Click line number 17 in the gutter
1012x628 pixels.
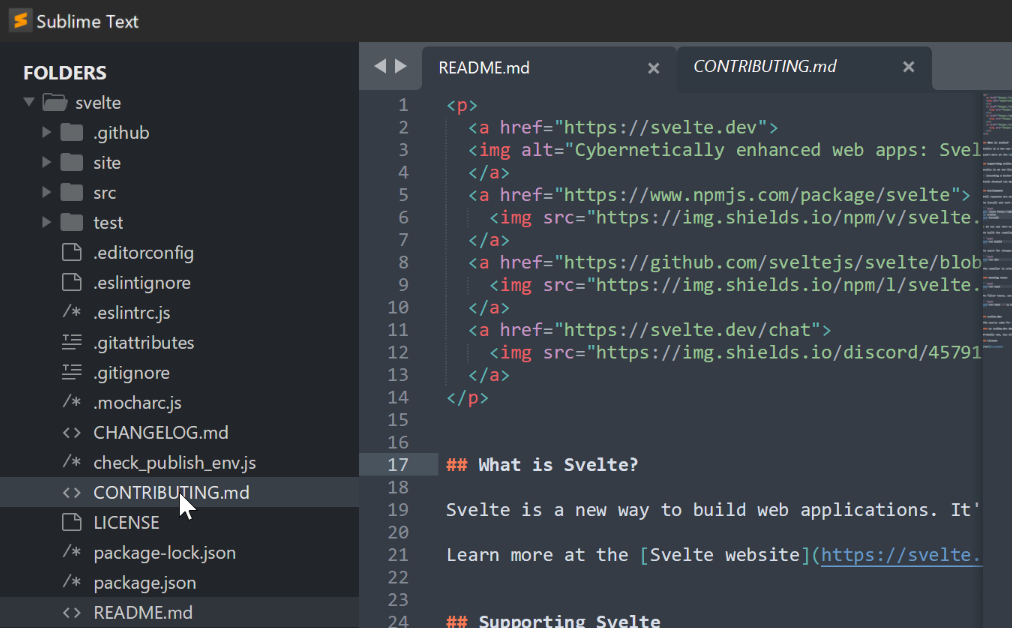[x=398, y=465]
